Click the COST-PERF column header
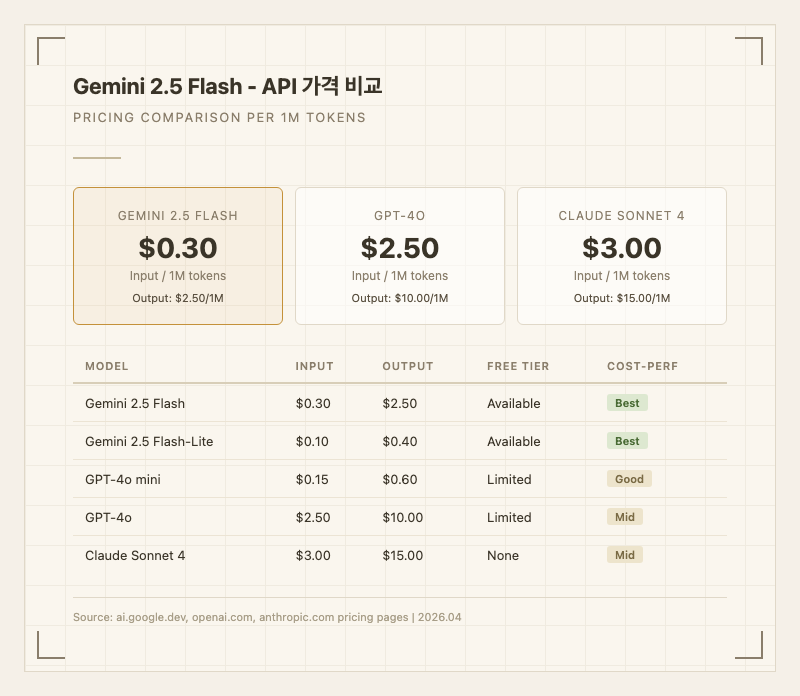Screen dimensions: 800x696 point(642,367)
